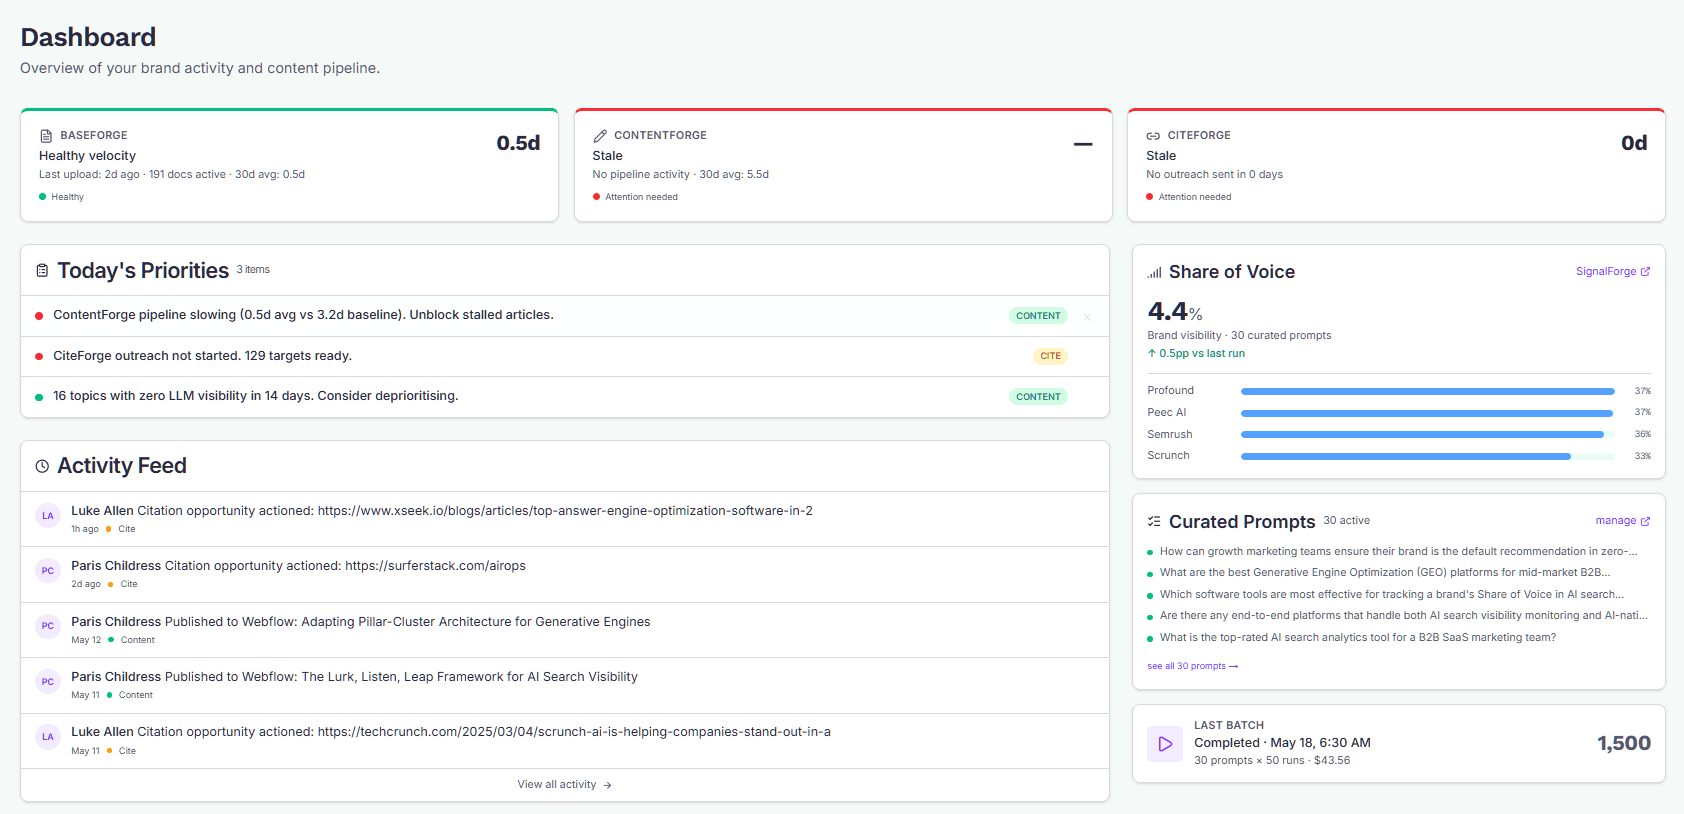
Task: Click the CiteForge 0d metric value
Action: (x=1634, y=143)
